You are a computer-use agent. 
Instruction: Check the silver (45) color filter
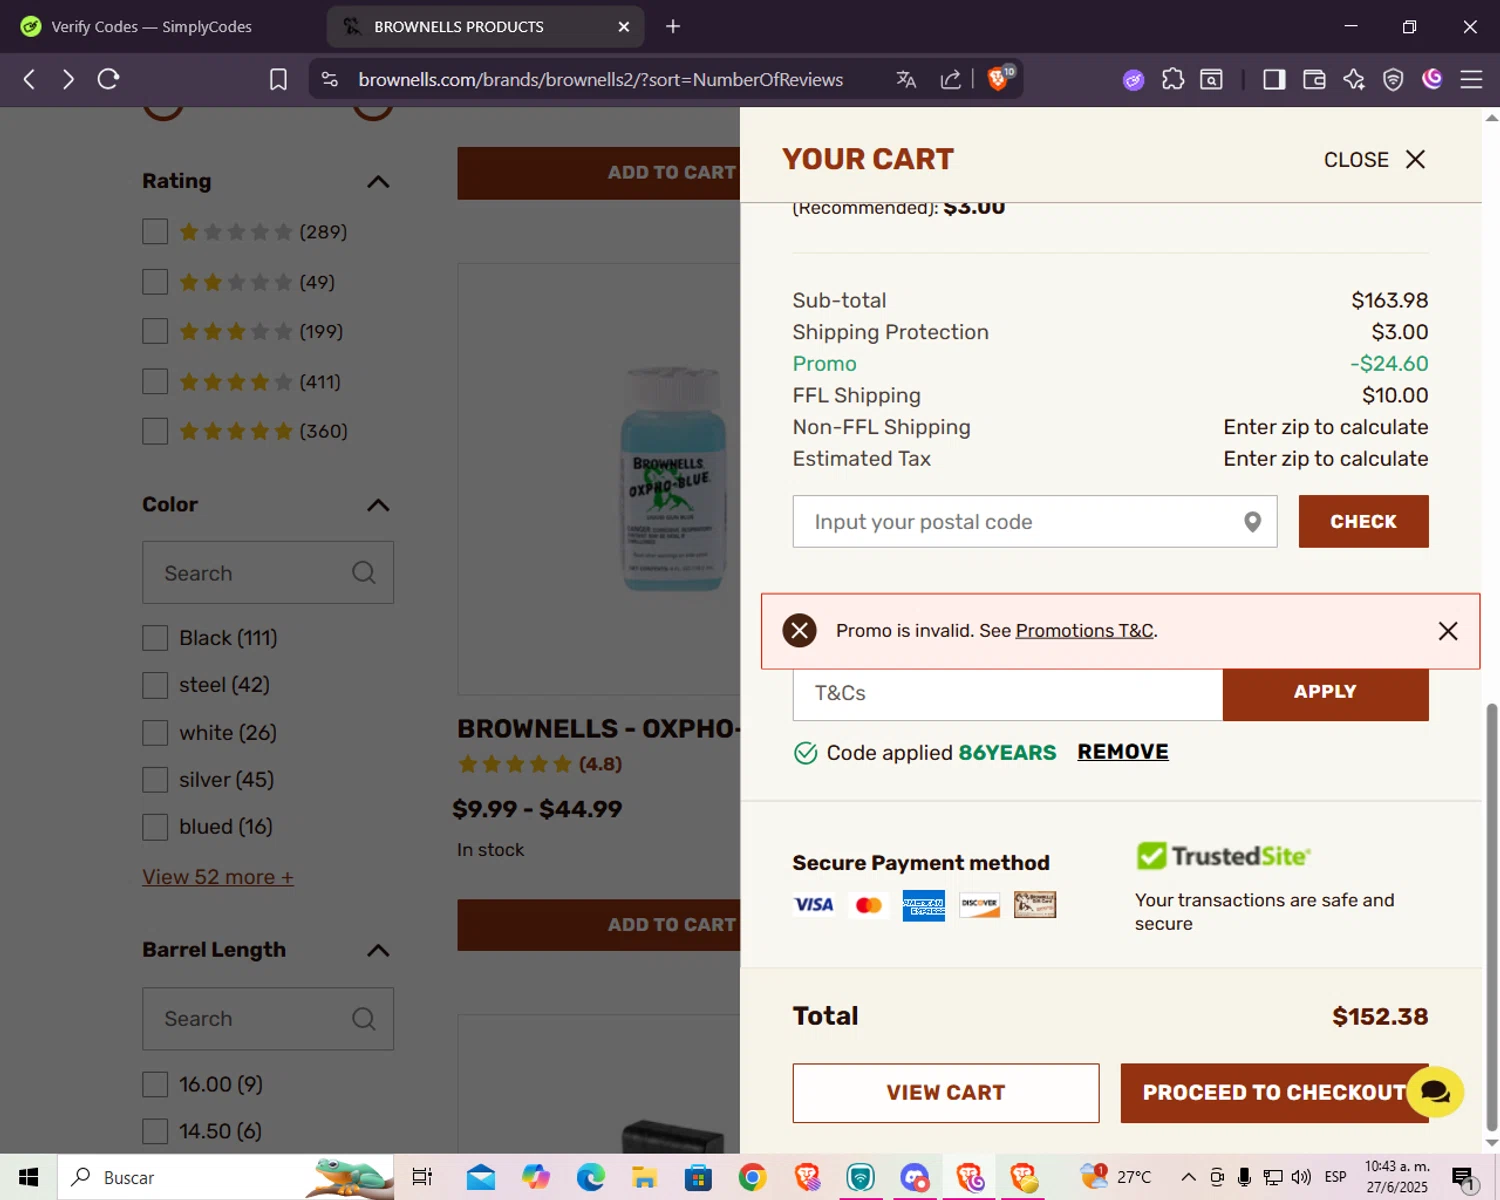(155, 780)
